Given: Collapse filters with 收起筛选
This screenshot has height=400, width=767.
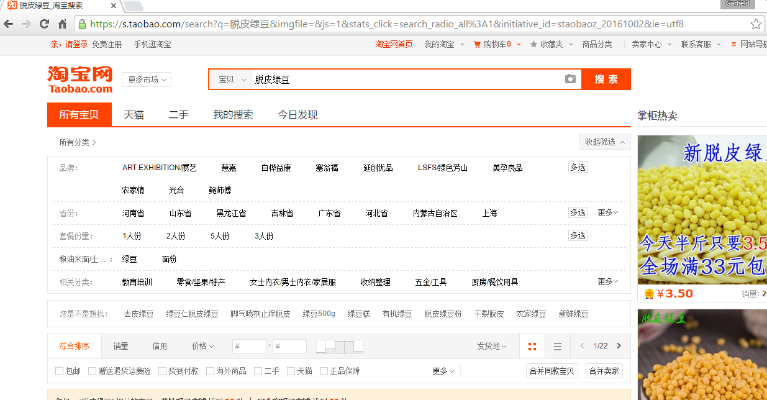Looking at the screenshot, I should pos(603,142).
